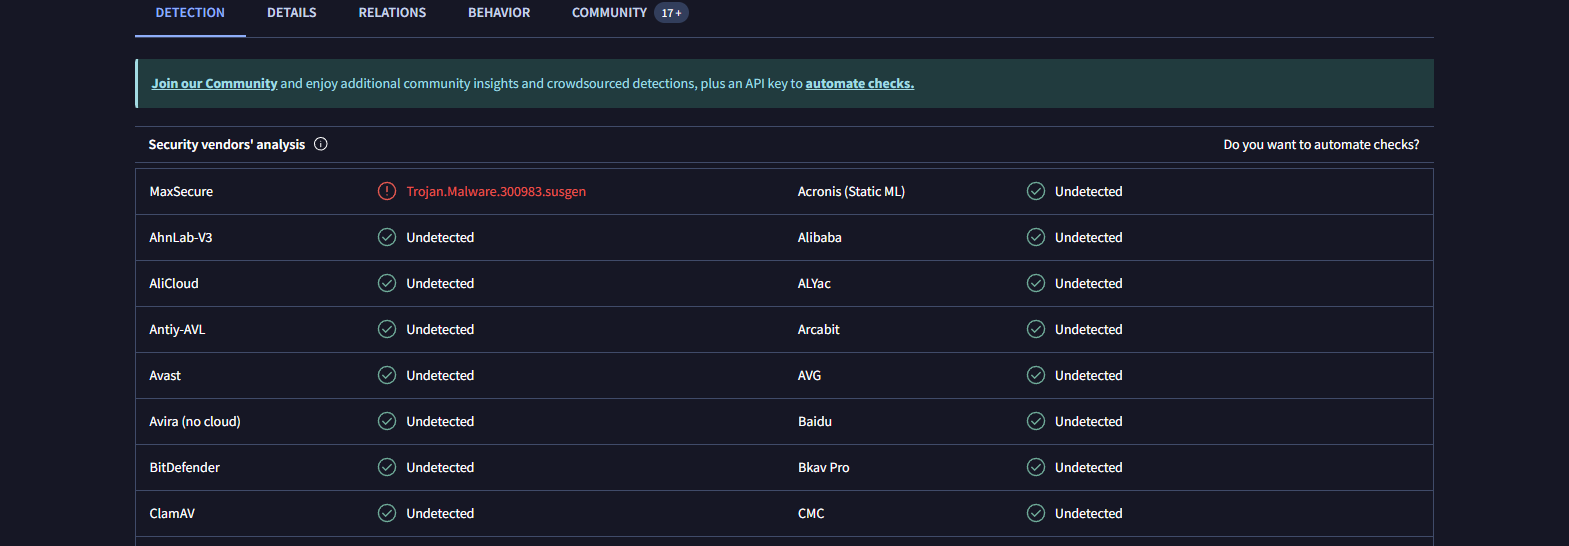This screenshot has height=546, width=1569.
Task: Follow the automate checks link in banner
Action: click(859, 84)
